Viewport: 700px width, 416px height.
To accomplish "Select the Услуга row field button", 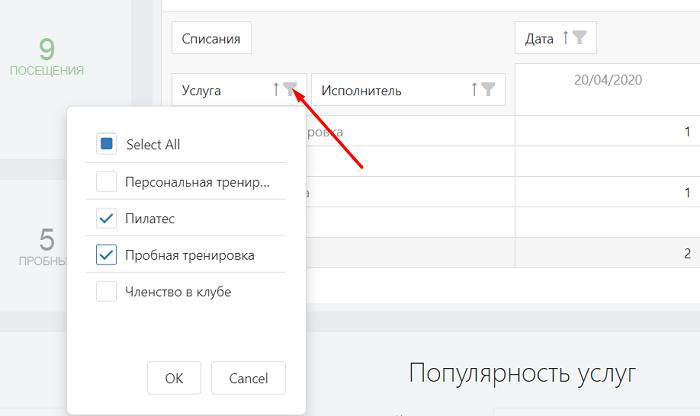I will [x=239, y=89].
